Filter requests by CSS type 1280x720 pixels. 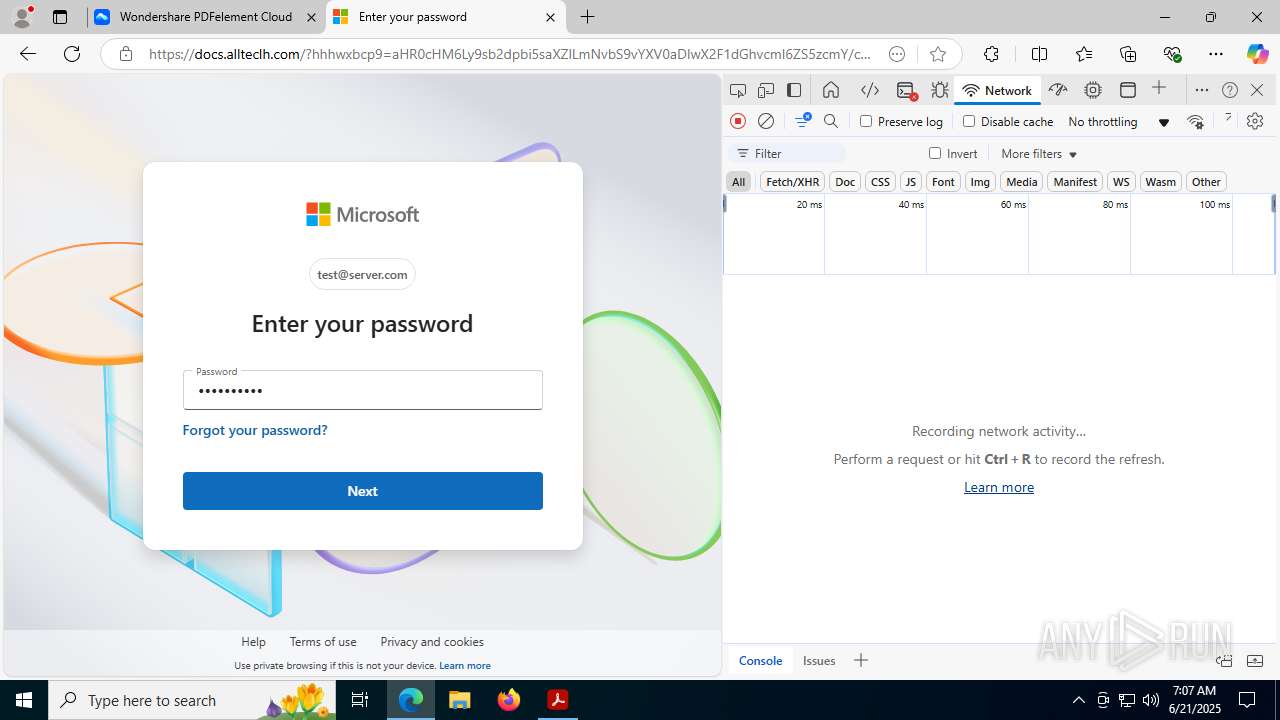tap(880, 181)
